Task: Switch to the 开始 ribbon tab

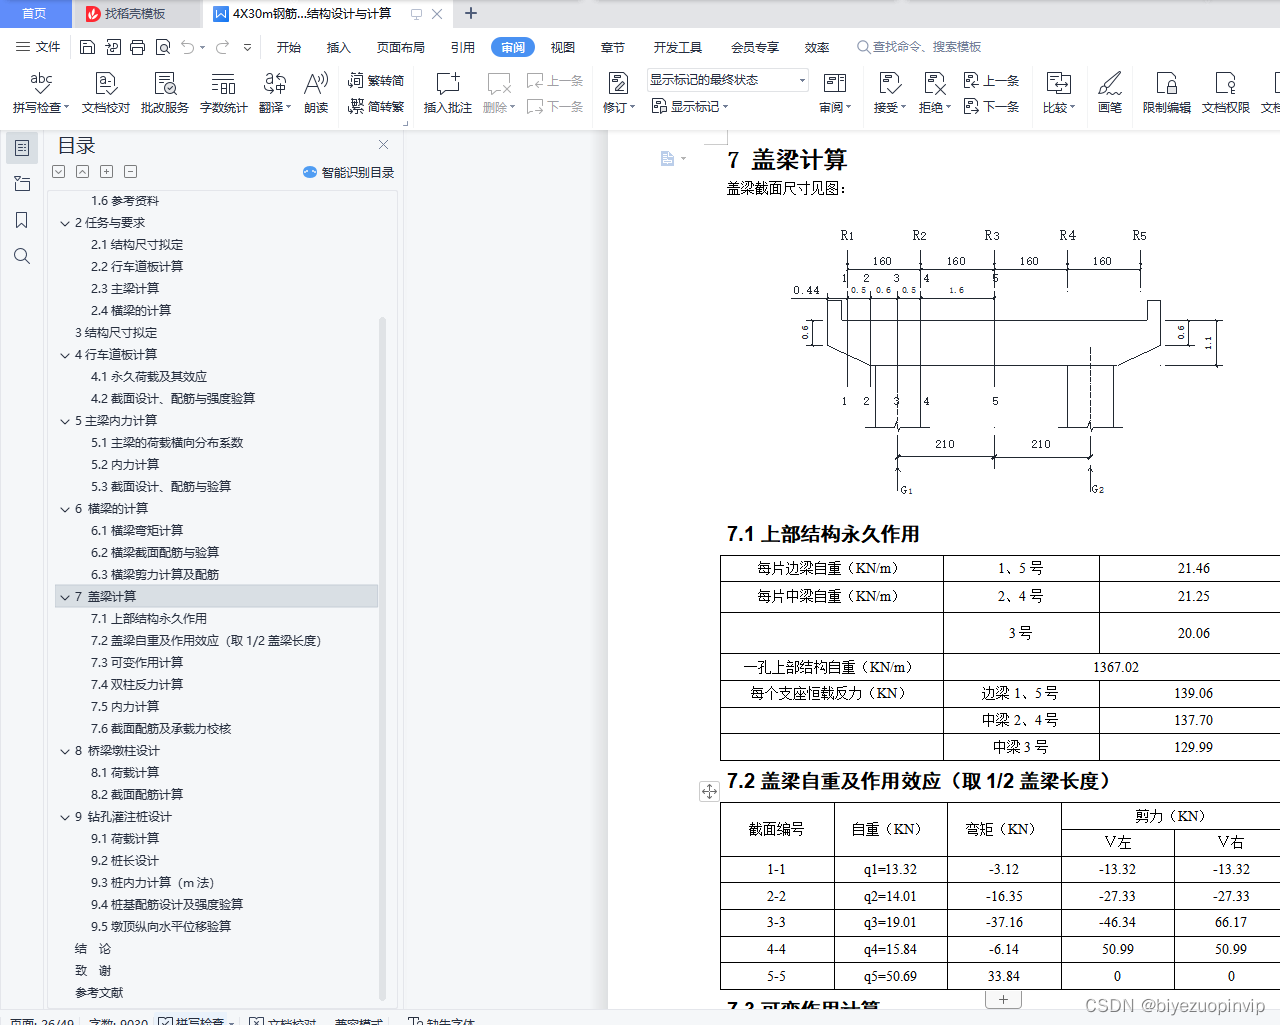Action: [x=289, y=47]
